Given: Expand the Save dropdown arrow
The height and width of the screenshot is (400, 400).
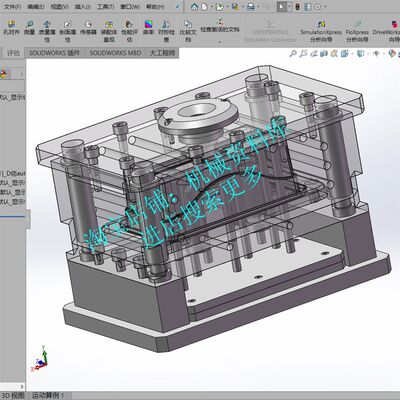Looking at the screenshot, I should pyautogui.click(x=242, y=7).
